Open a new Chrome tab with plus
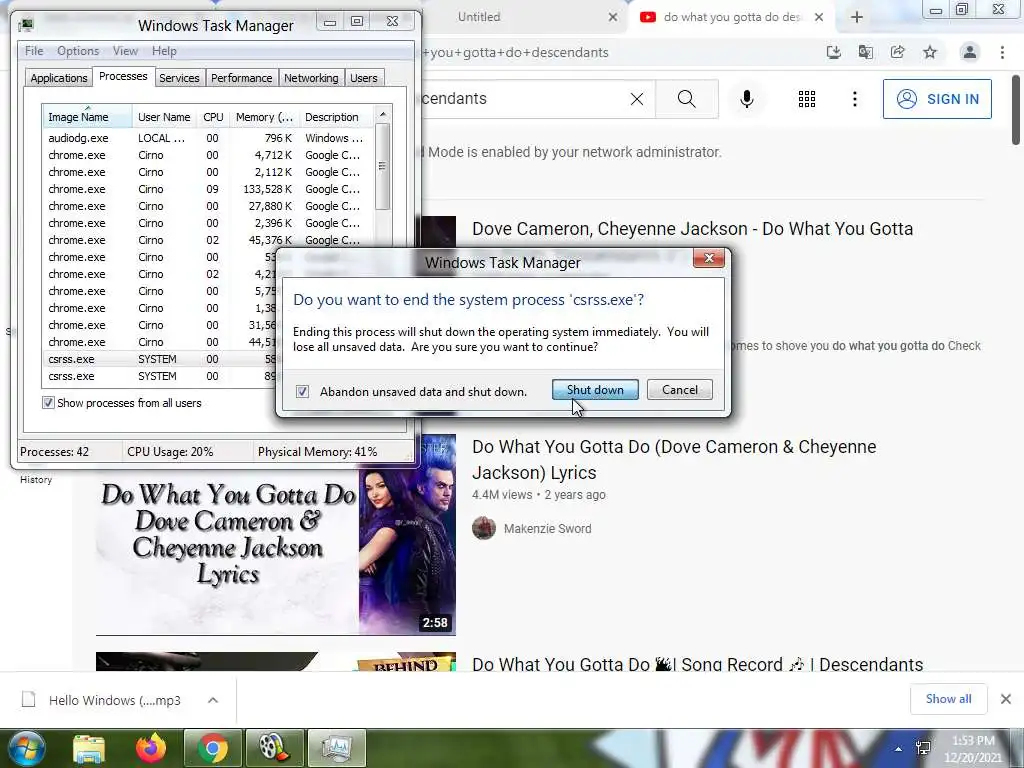Image resolution: width=1024 pixels, height=768 pixels. [857, 18]
